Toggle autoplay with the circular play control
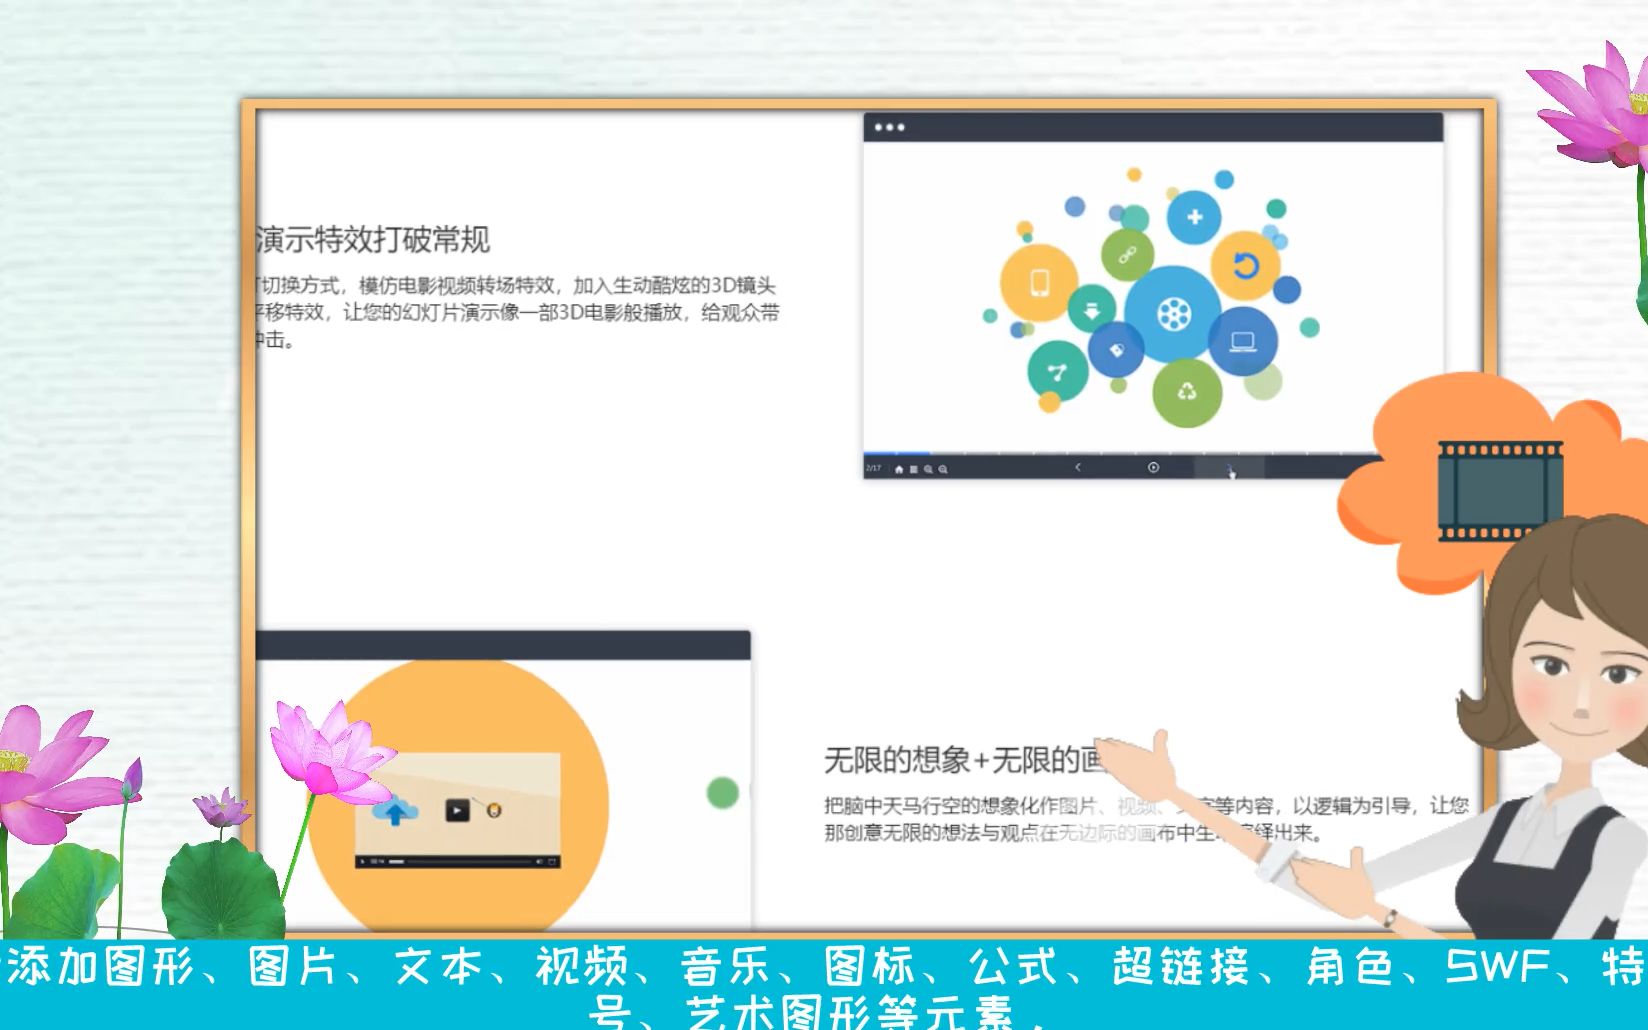 [1152, 467]
